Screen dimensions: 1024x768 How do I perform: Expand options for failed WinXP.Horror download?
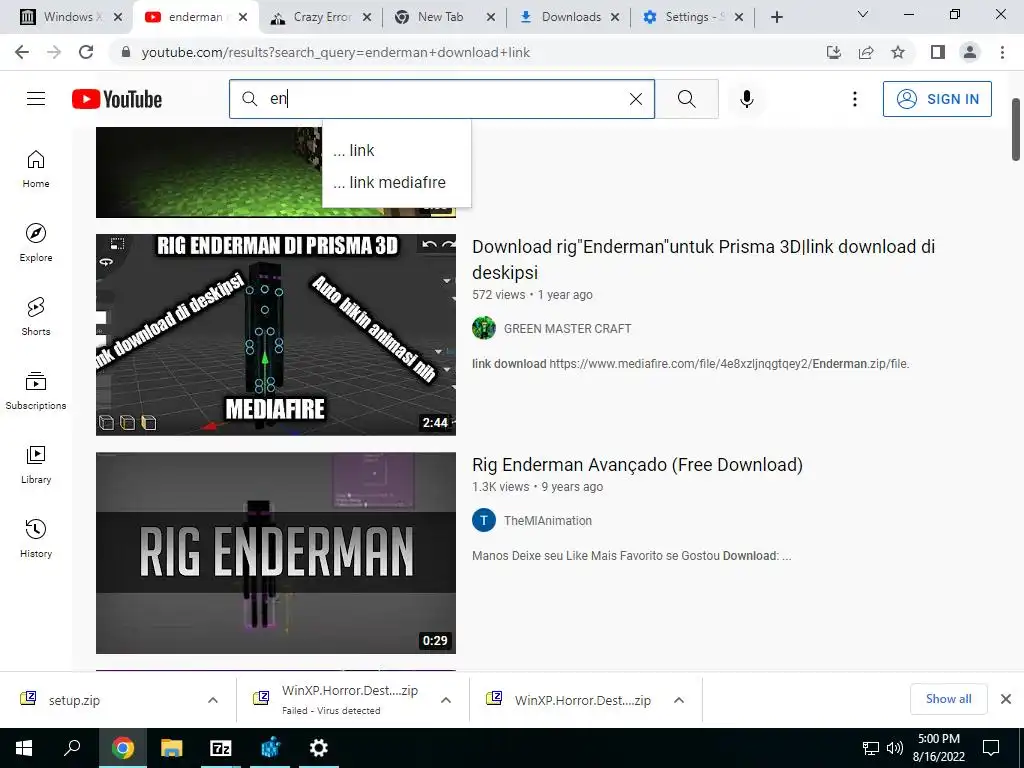(446, 700)
